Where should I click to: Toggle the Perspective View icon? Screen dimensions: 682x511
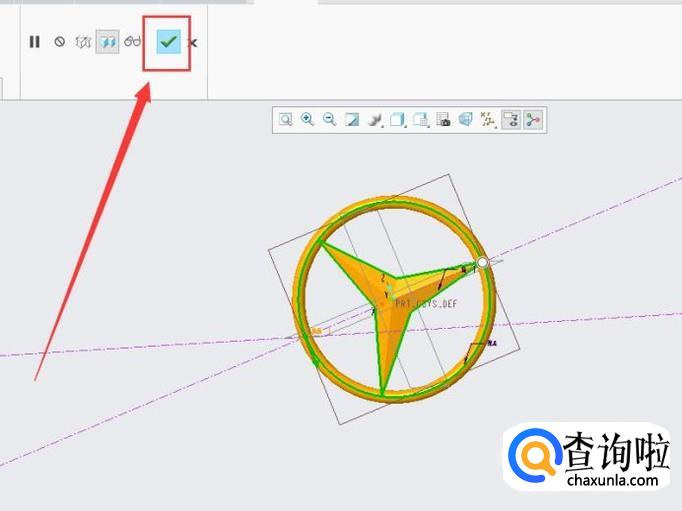pyautogui.click(x=465, y=120)
